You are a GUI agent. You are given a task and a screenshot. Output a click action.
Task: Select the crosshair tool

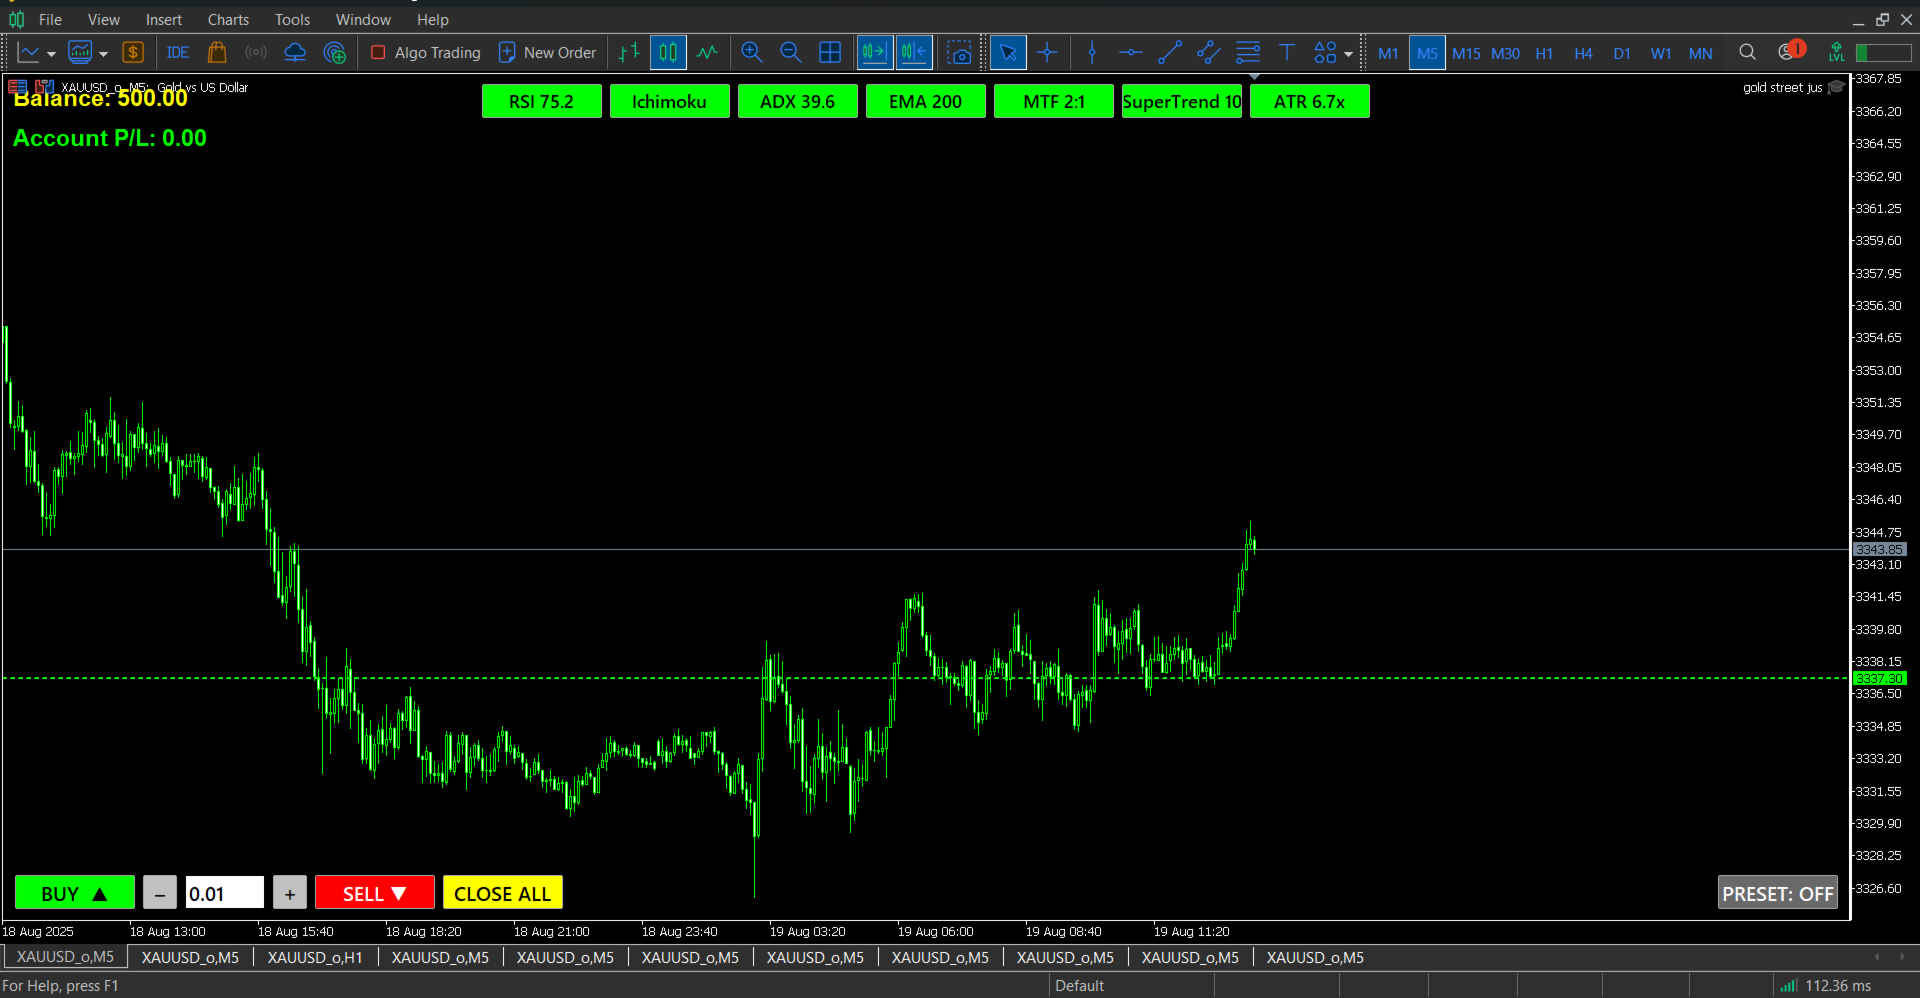pyautogui.click(x=1047, y=53)
